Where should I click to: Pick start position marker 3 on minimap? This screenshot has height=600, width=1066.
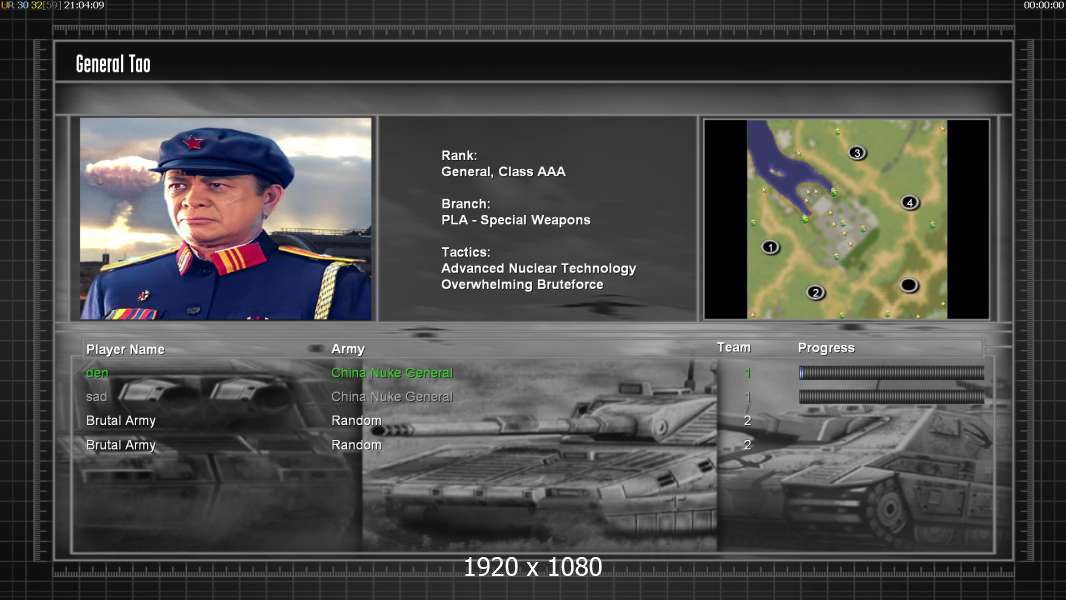(x=856, y=153)
